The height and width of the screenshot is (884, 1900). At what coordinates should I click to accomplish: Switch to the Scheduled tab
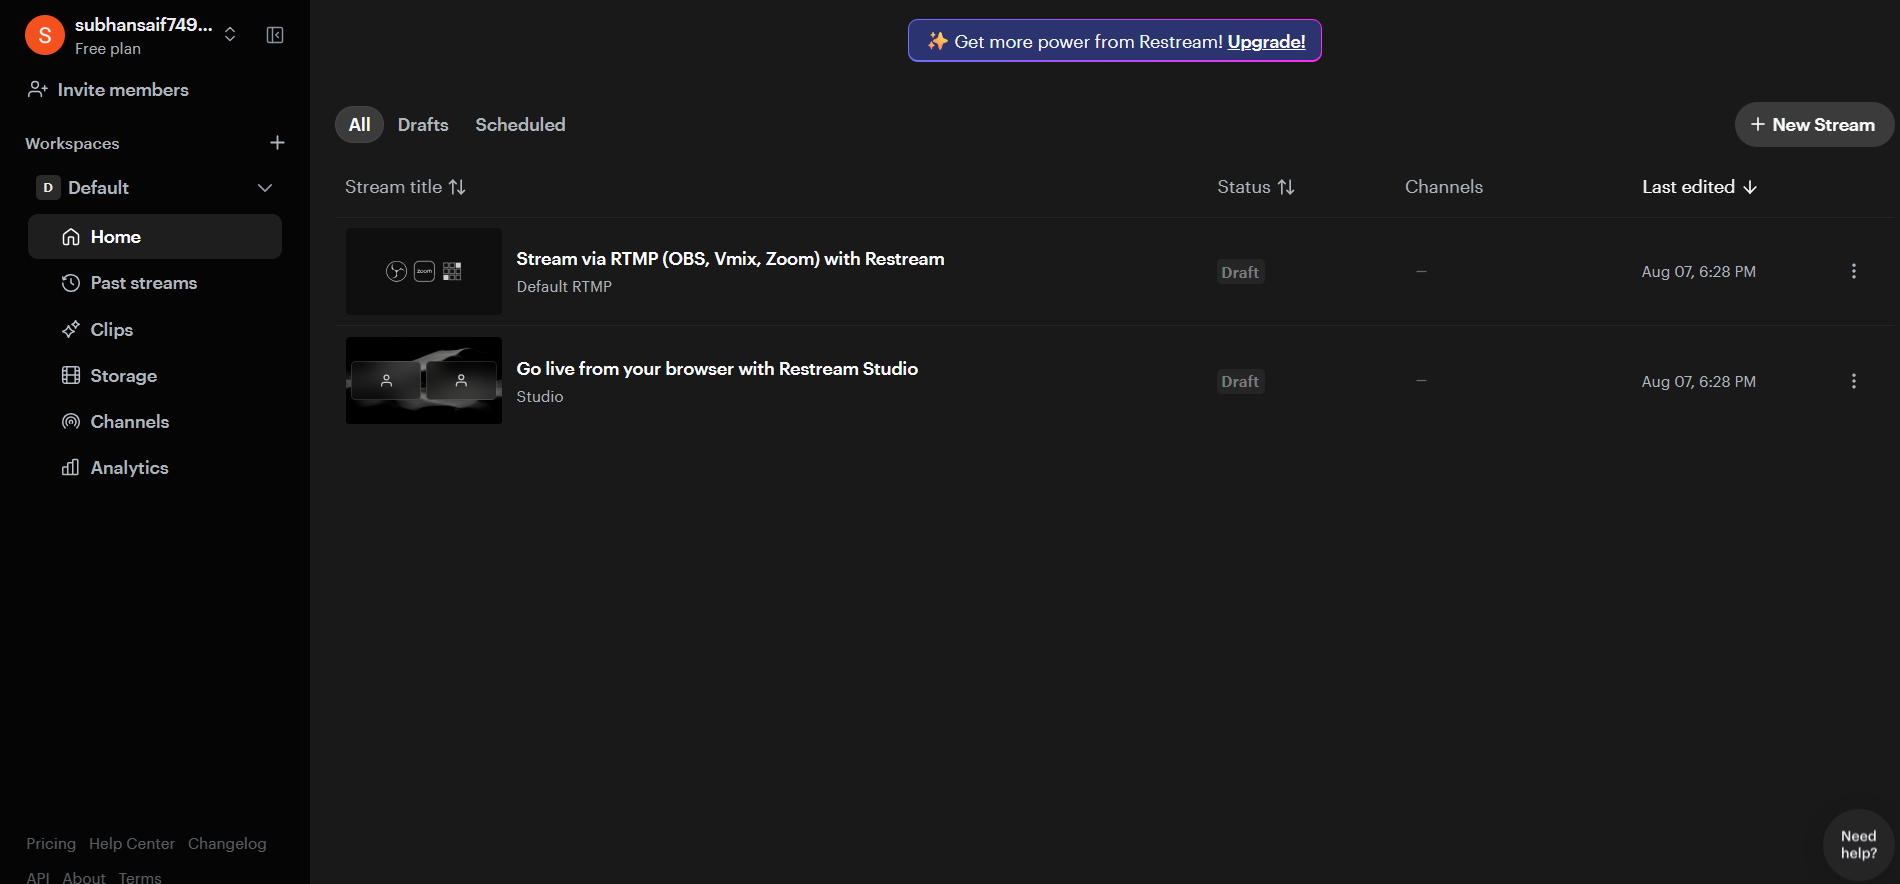click(520, 125)
